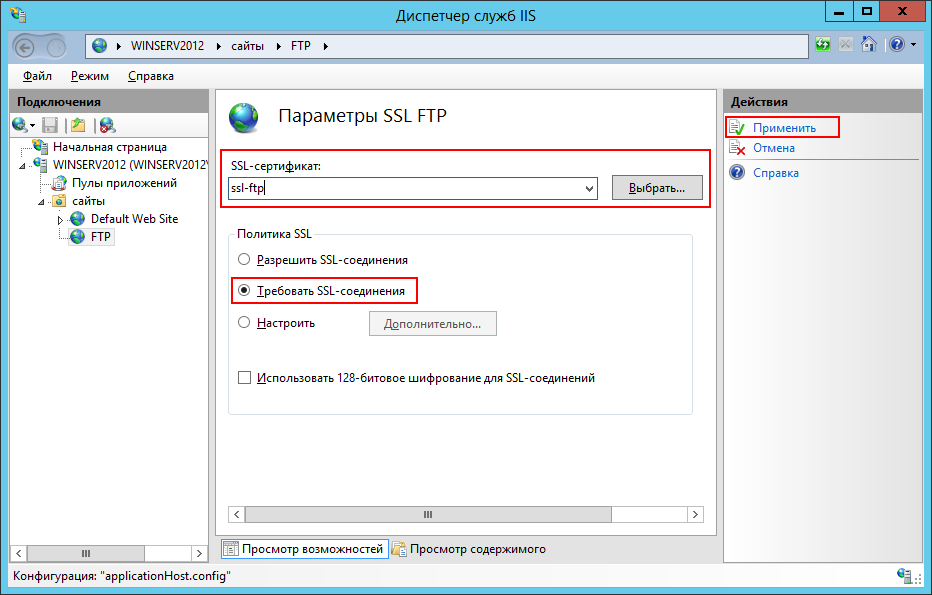This screenshot has height=595, width=932.
Task: Click the home icon in address bar
Action: click(869, 45)
